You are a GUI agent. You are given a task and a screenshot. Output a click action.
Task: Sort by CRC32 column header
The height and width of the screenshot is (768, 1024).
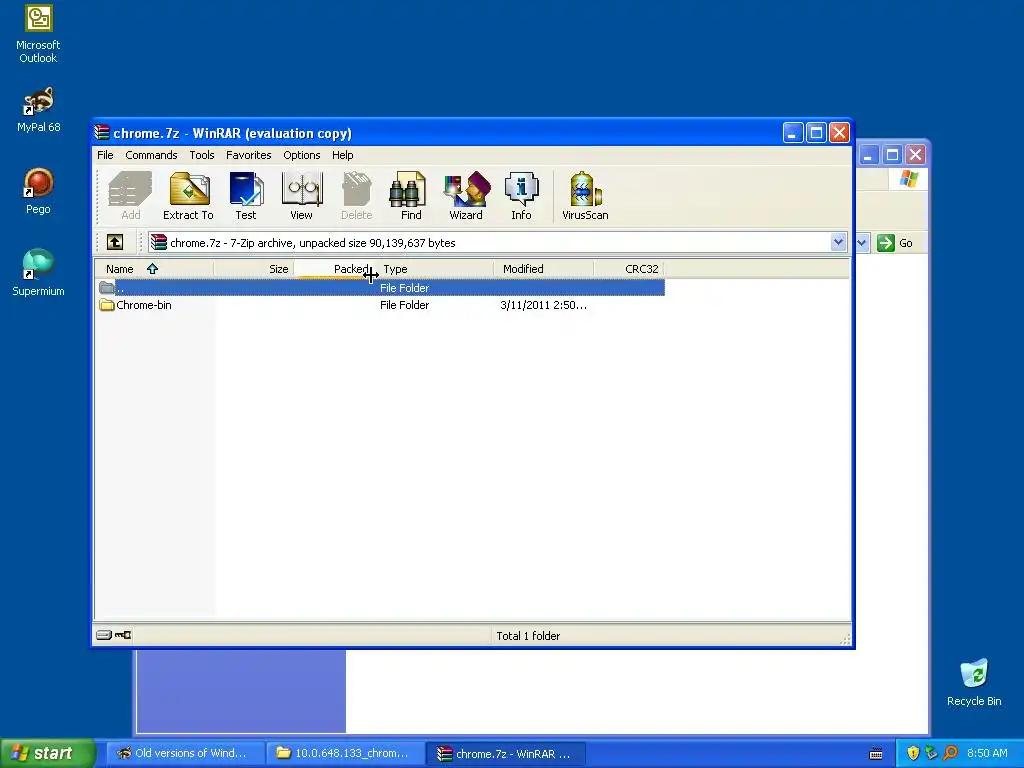(x=628, y=268)
